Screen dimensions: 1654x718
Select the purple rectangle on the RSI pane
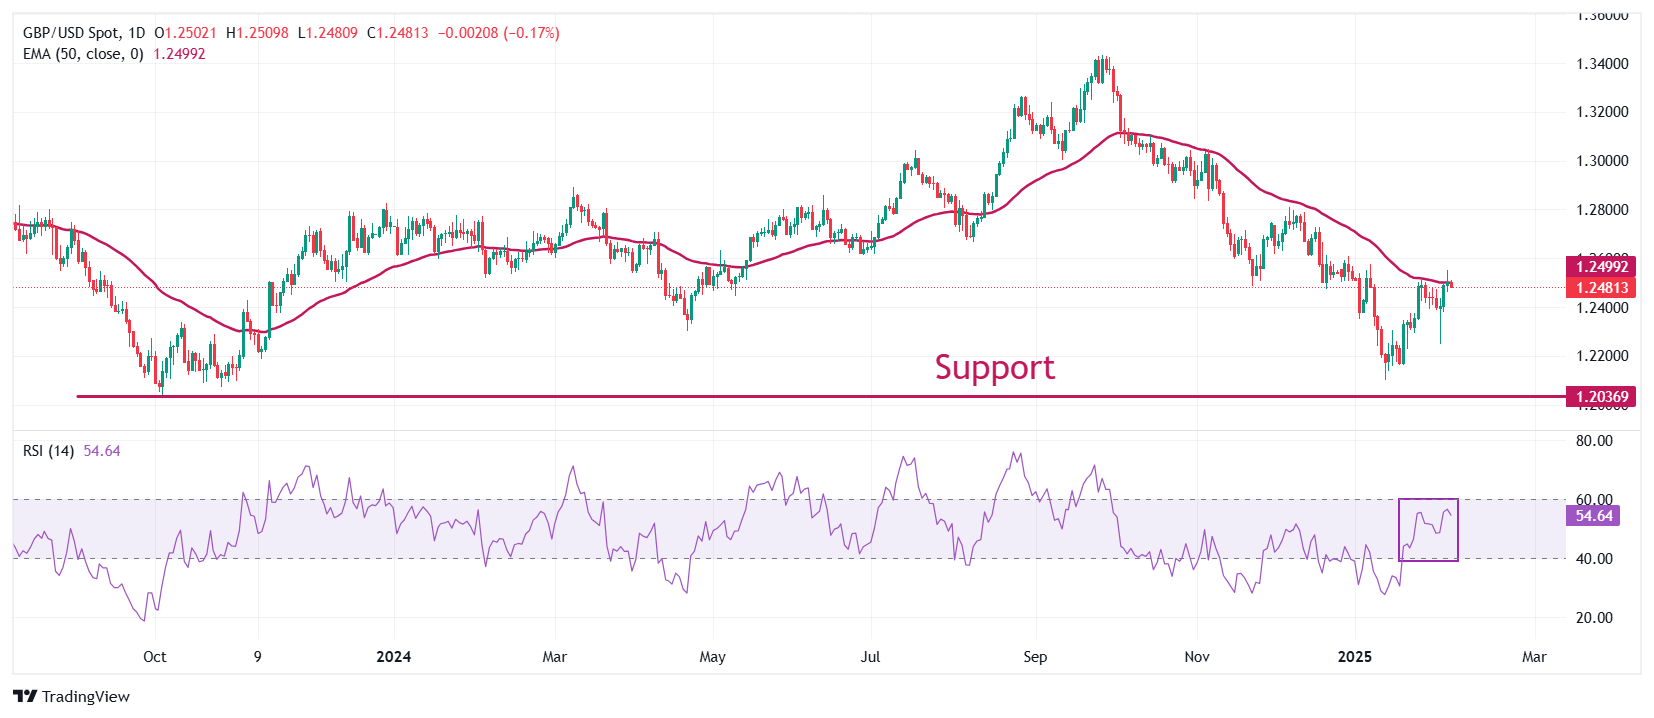[x=1428, y=500]
